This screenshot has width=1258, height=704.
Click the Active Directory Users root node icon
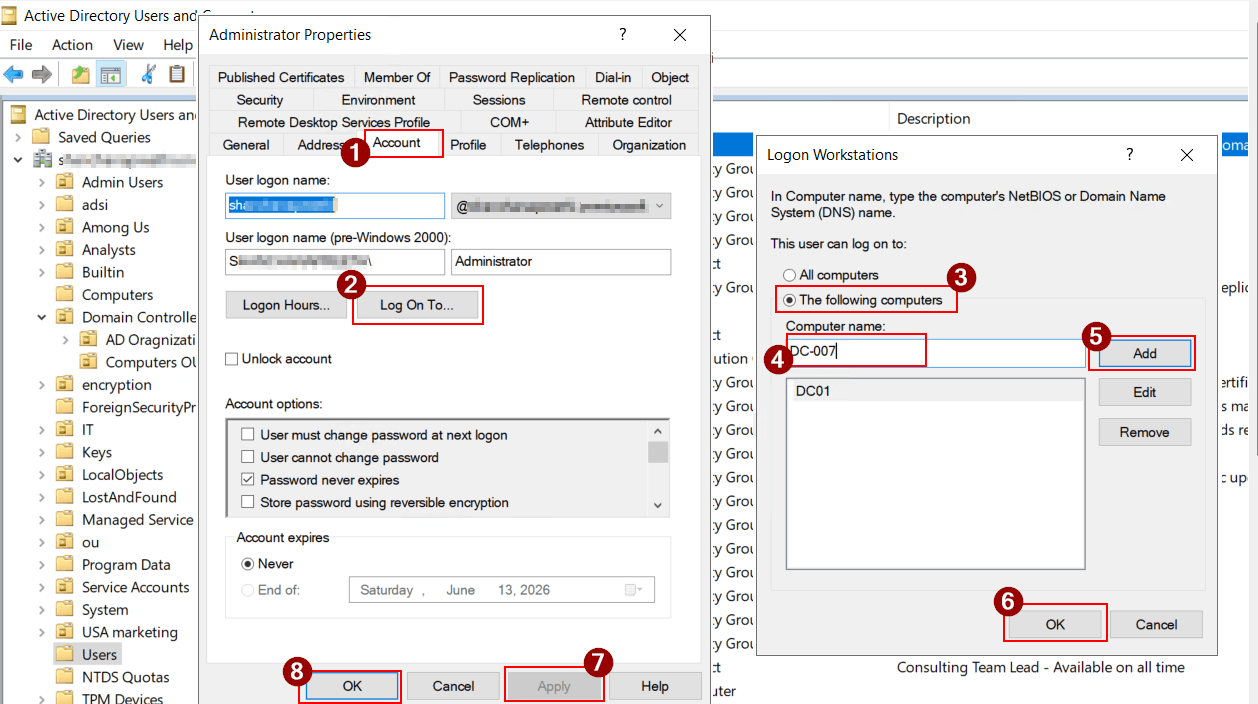tap(18, 115)
